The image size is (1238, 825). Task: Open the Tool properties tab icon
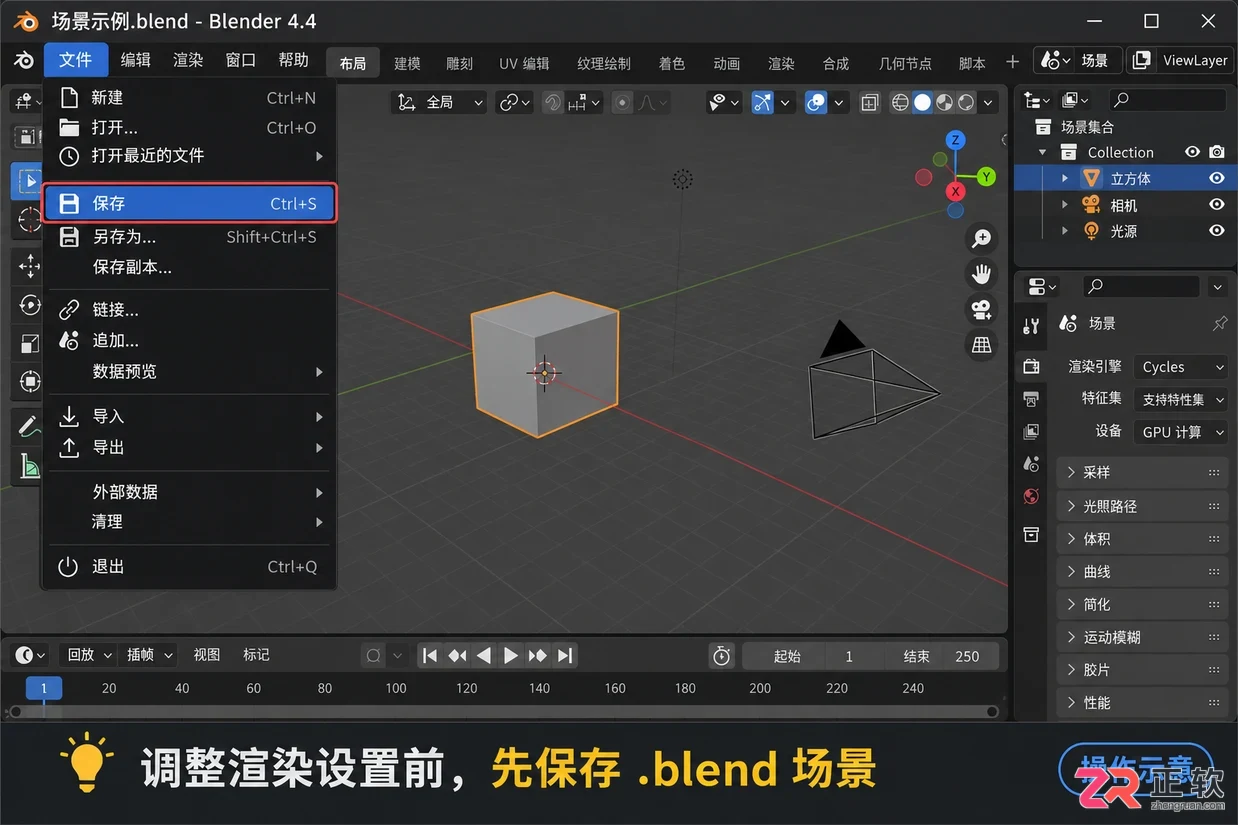click(x=1031, y=326)
